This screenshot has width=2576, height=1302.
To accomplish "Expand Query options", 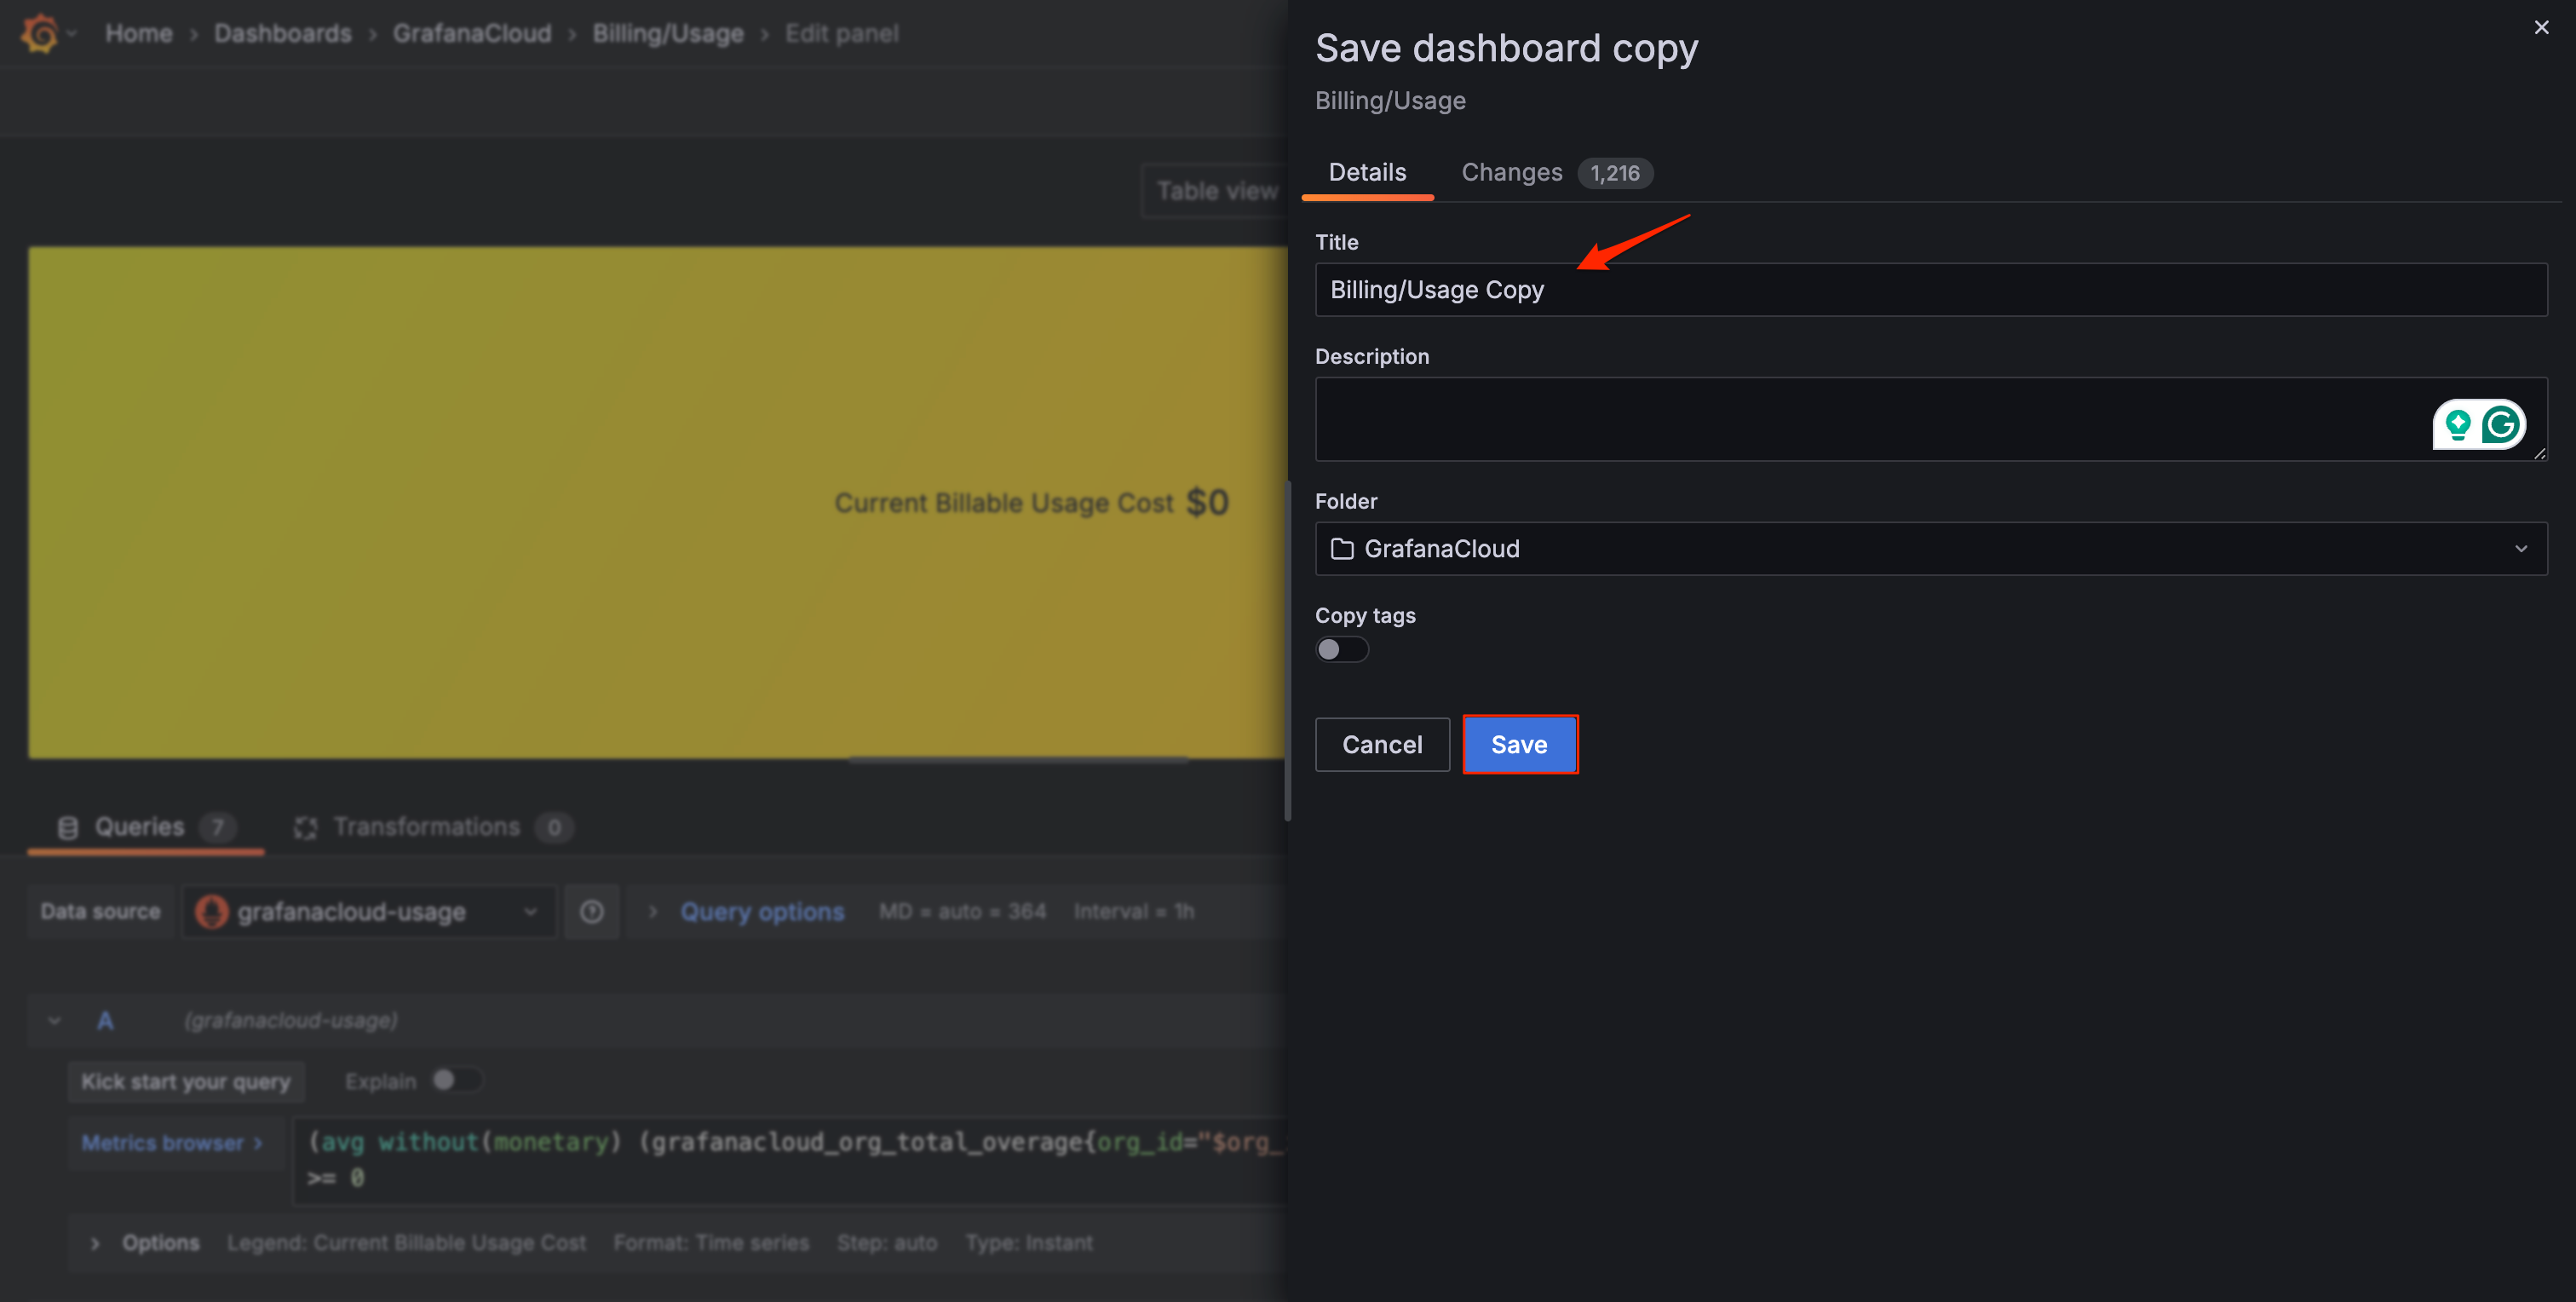I will pos(761,911).
